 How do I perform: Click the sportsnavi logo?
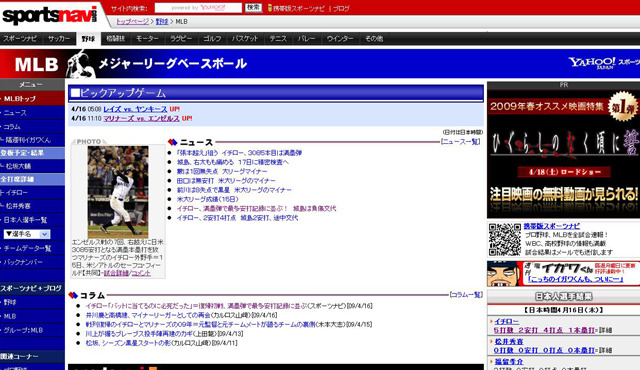click(50, 15)
